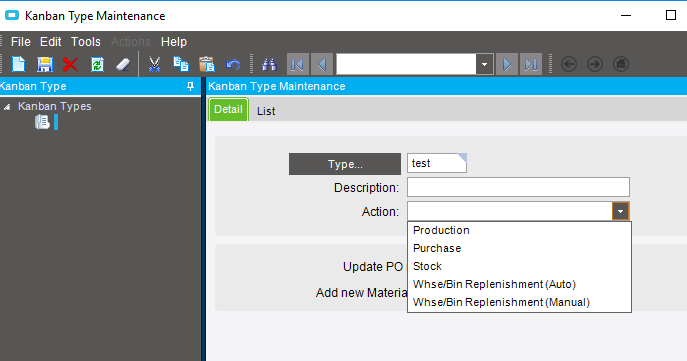Click the Kanban Type Maintenance app icon
The height and width of the screenshot is (361, 687).
(12, 15)
